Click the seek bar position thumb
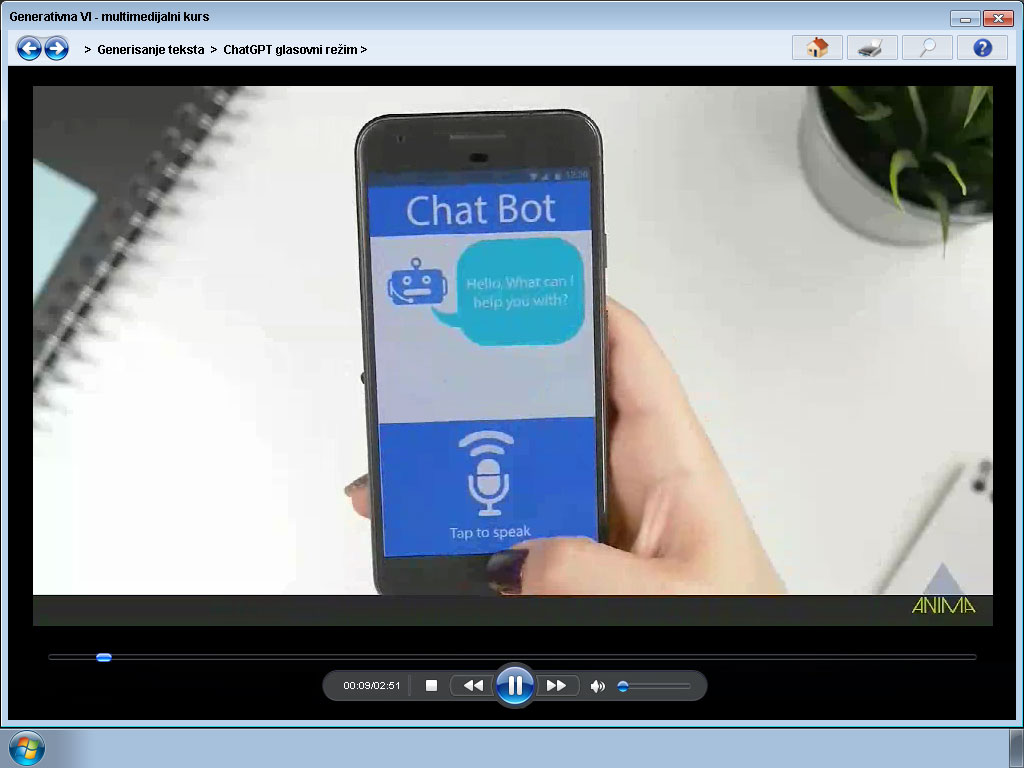This screenshot has width=1024, height=768. click(x=103, y=657)
